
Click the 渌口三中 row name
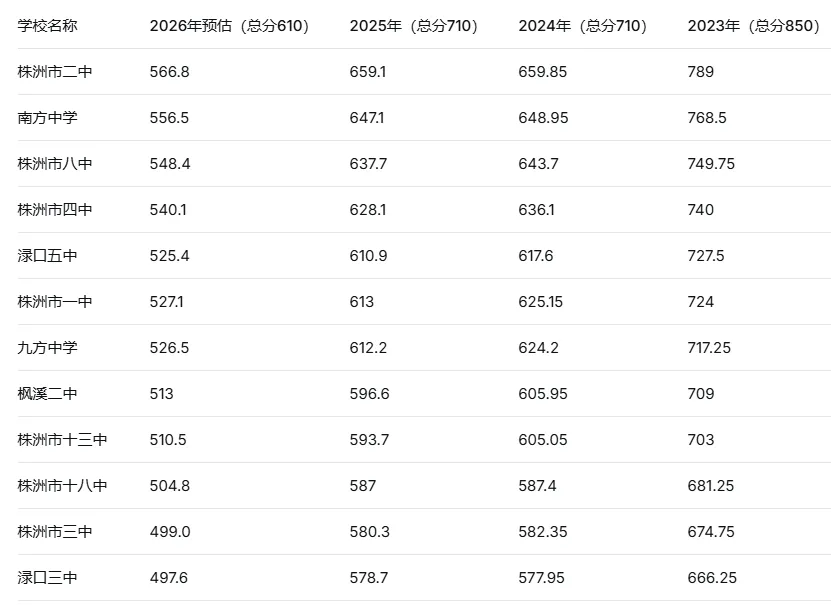[x=47, y=578]
